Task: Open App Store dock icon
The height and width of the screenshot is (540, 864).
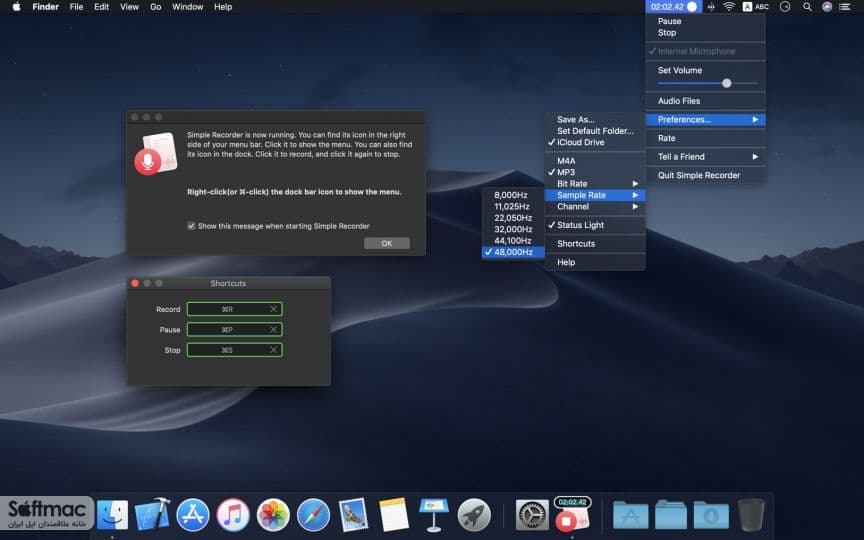Action: (x=192, y=515)
